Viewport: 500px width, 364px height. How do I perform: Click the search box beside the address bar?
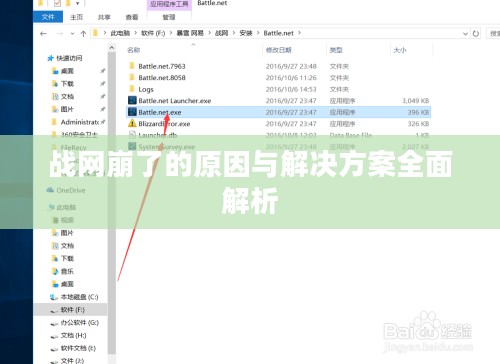tap(493, 33)
